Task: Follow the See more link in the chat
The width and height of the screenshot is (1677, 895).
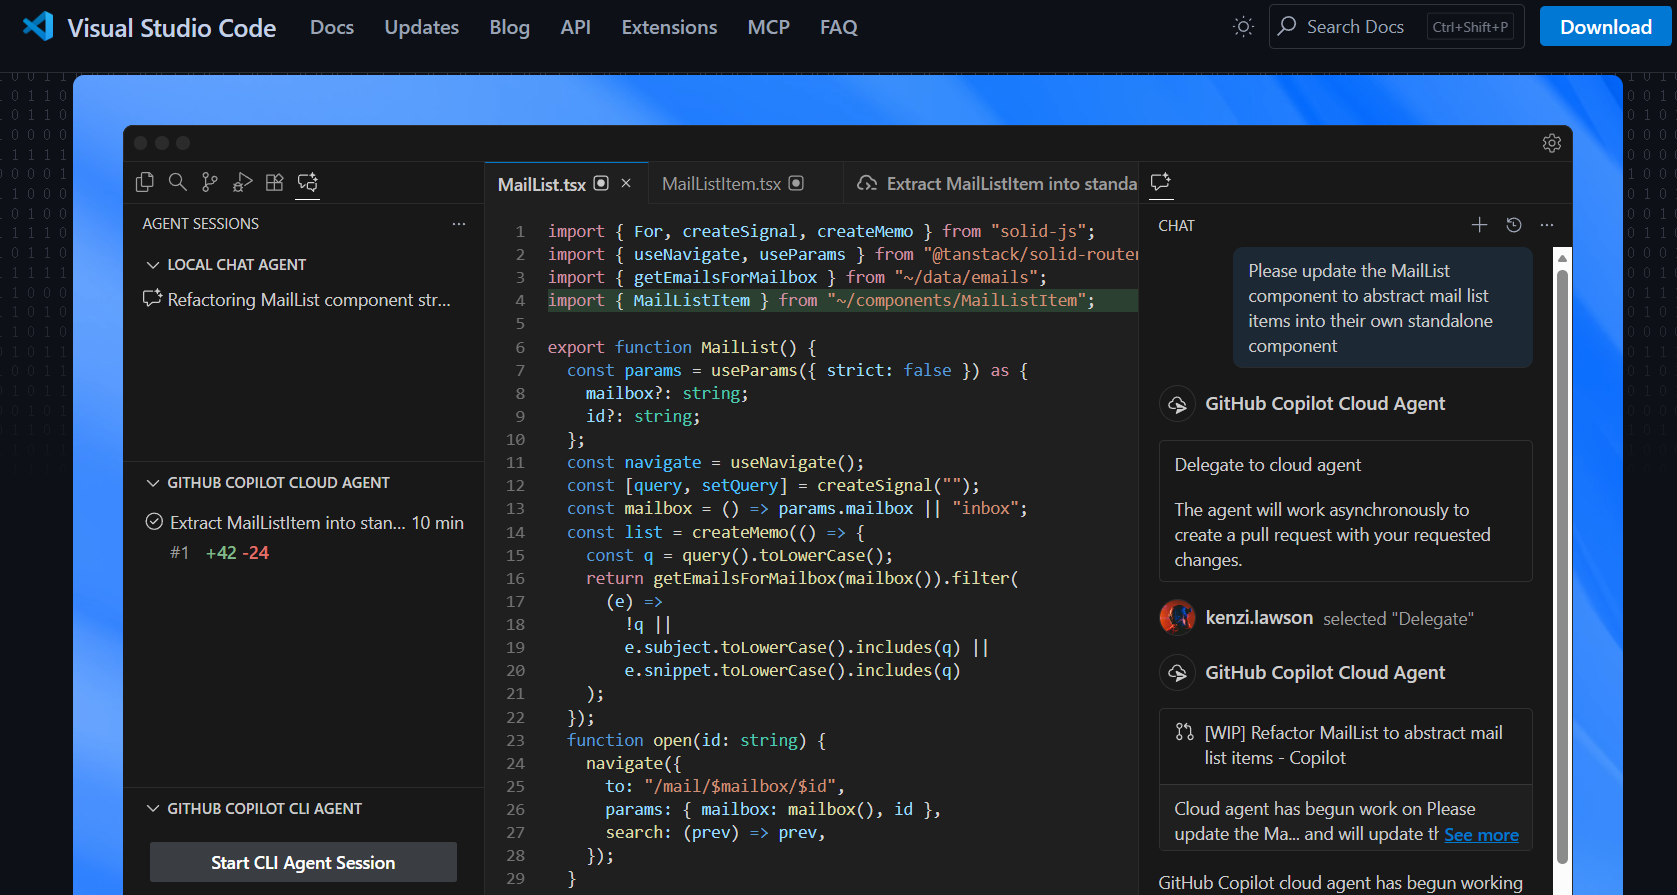Action: click(1481, 835)
